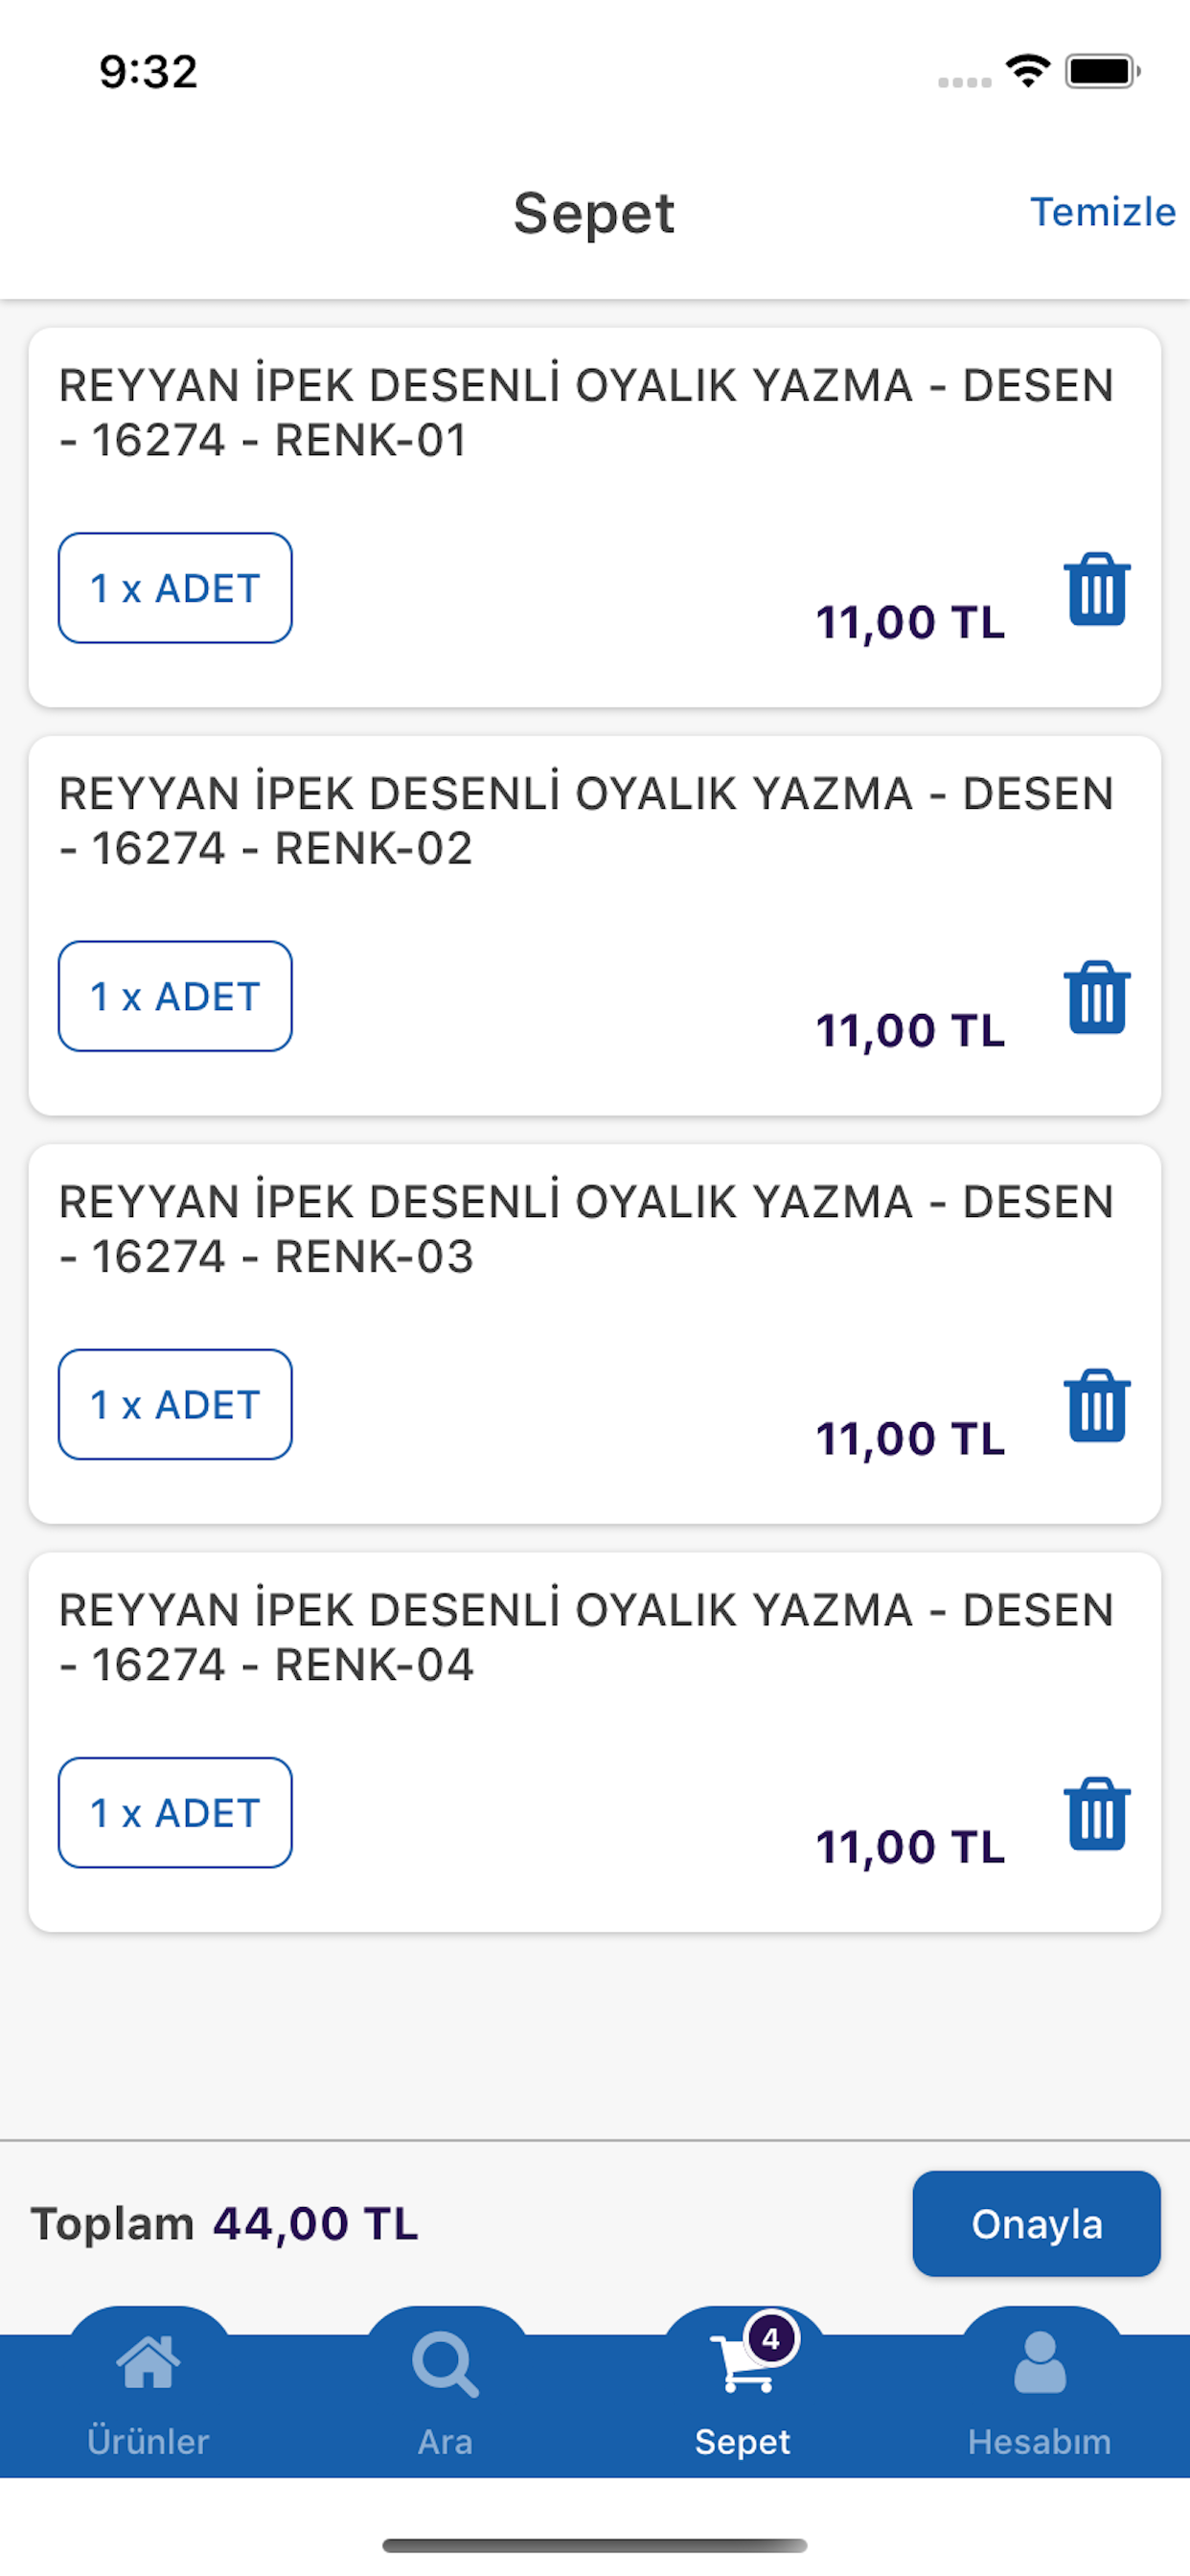Delete RENK-04 product via trash icon
The height and width of the screenshot is (2576, 1190).
click(1096, 1814)
